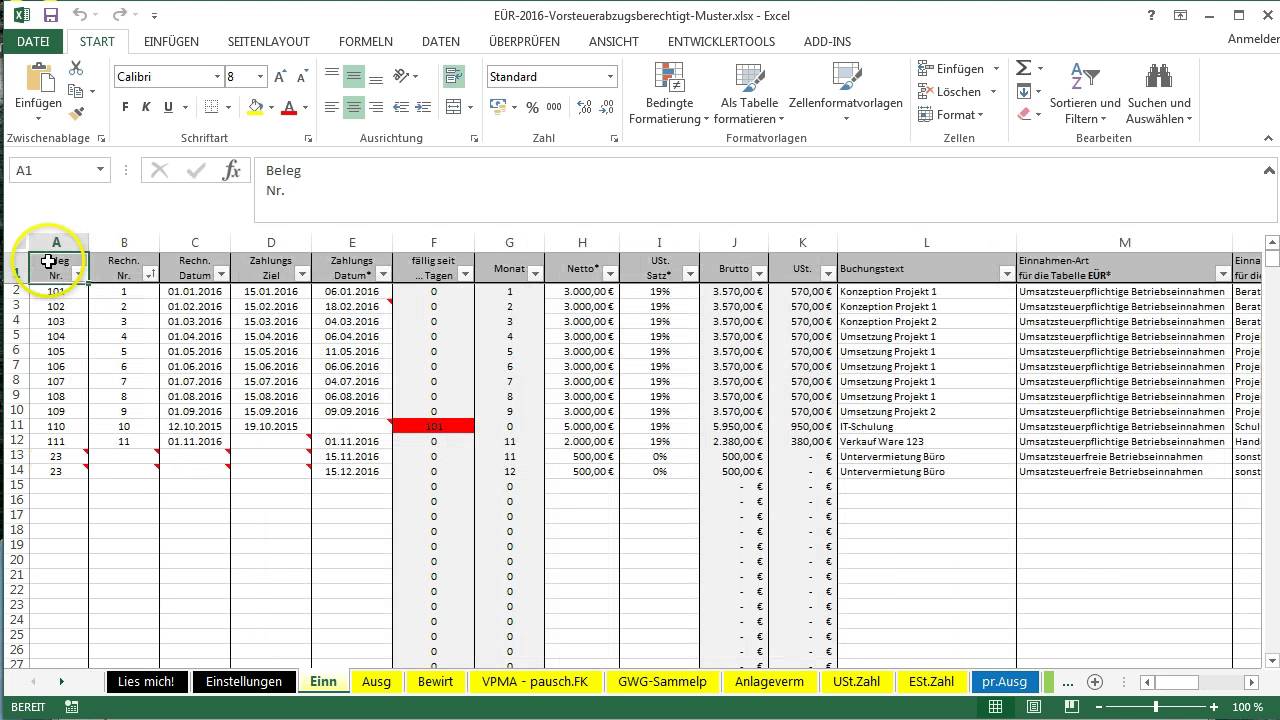Open Bedingte Formatierung menu
Screen dimensions: 1280x720
669,94
